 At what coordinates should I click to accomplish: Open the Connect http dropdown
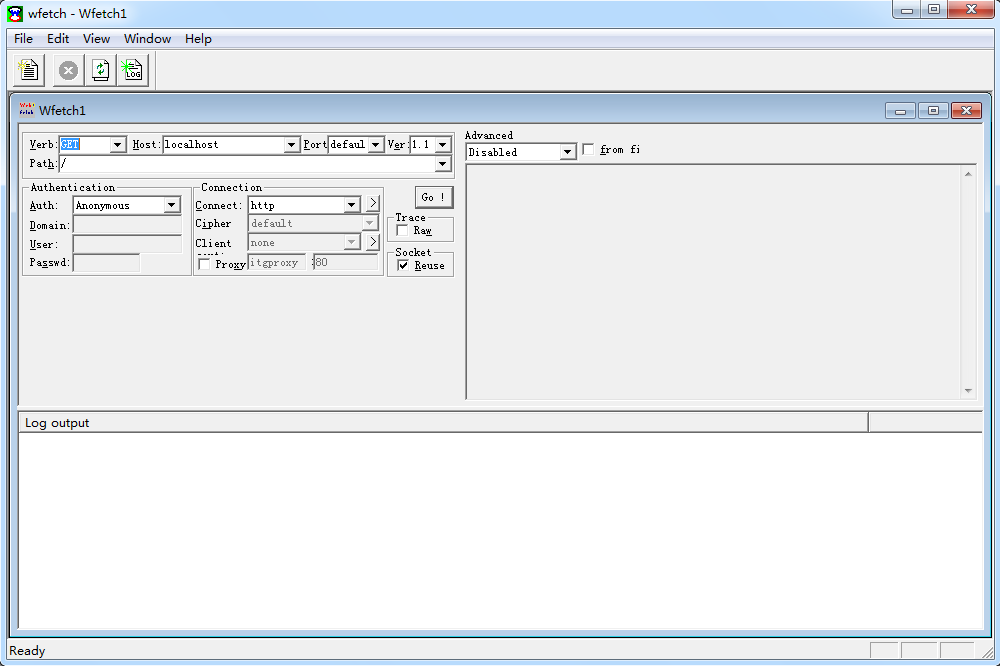[x=351, y=205]
